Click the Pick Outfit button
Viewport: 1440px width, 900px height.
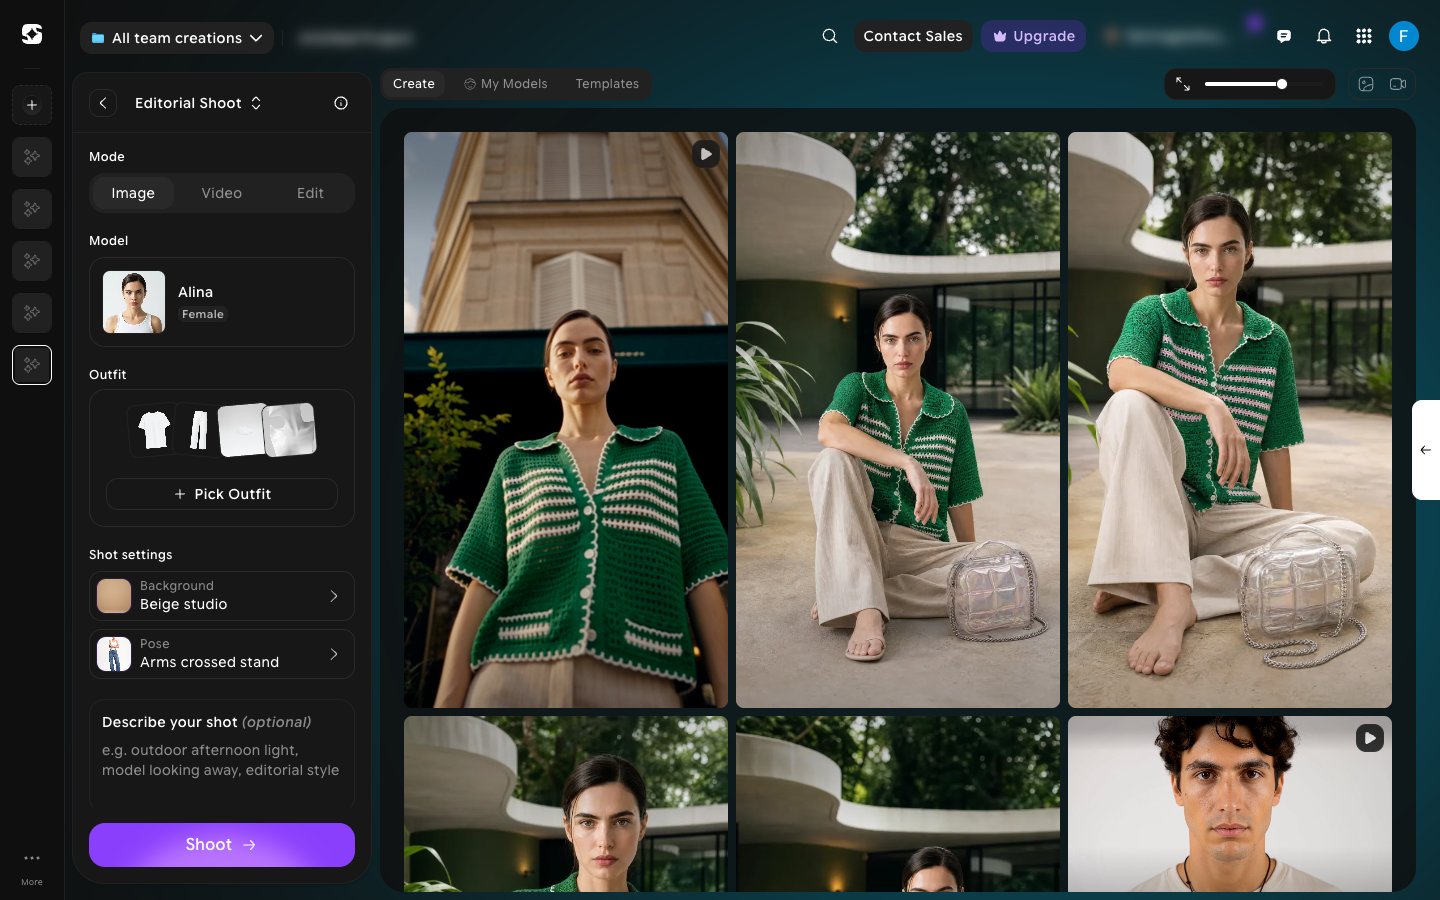[222, 494]
